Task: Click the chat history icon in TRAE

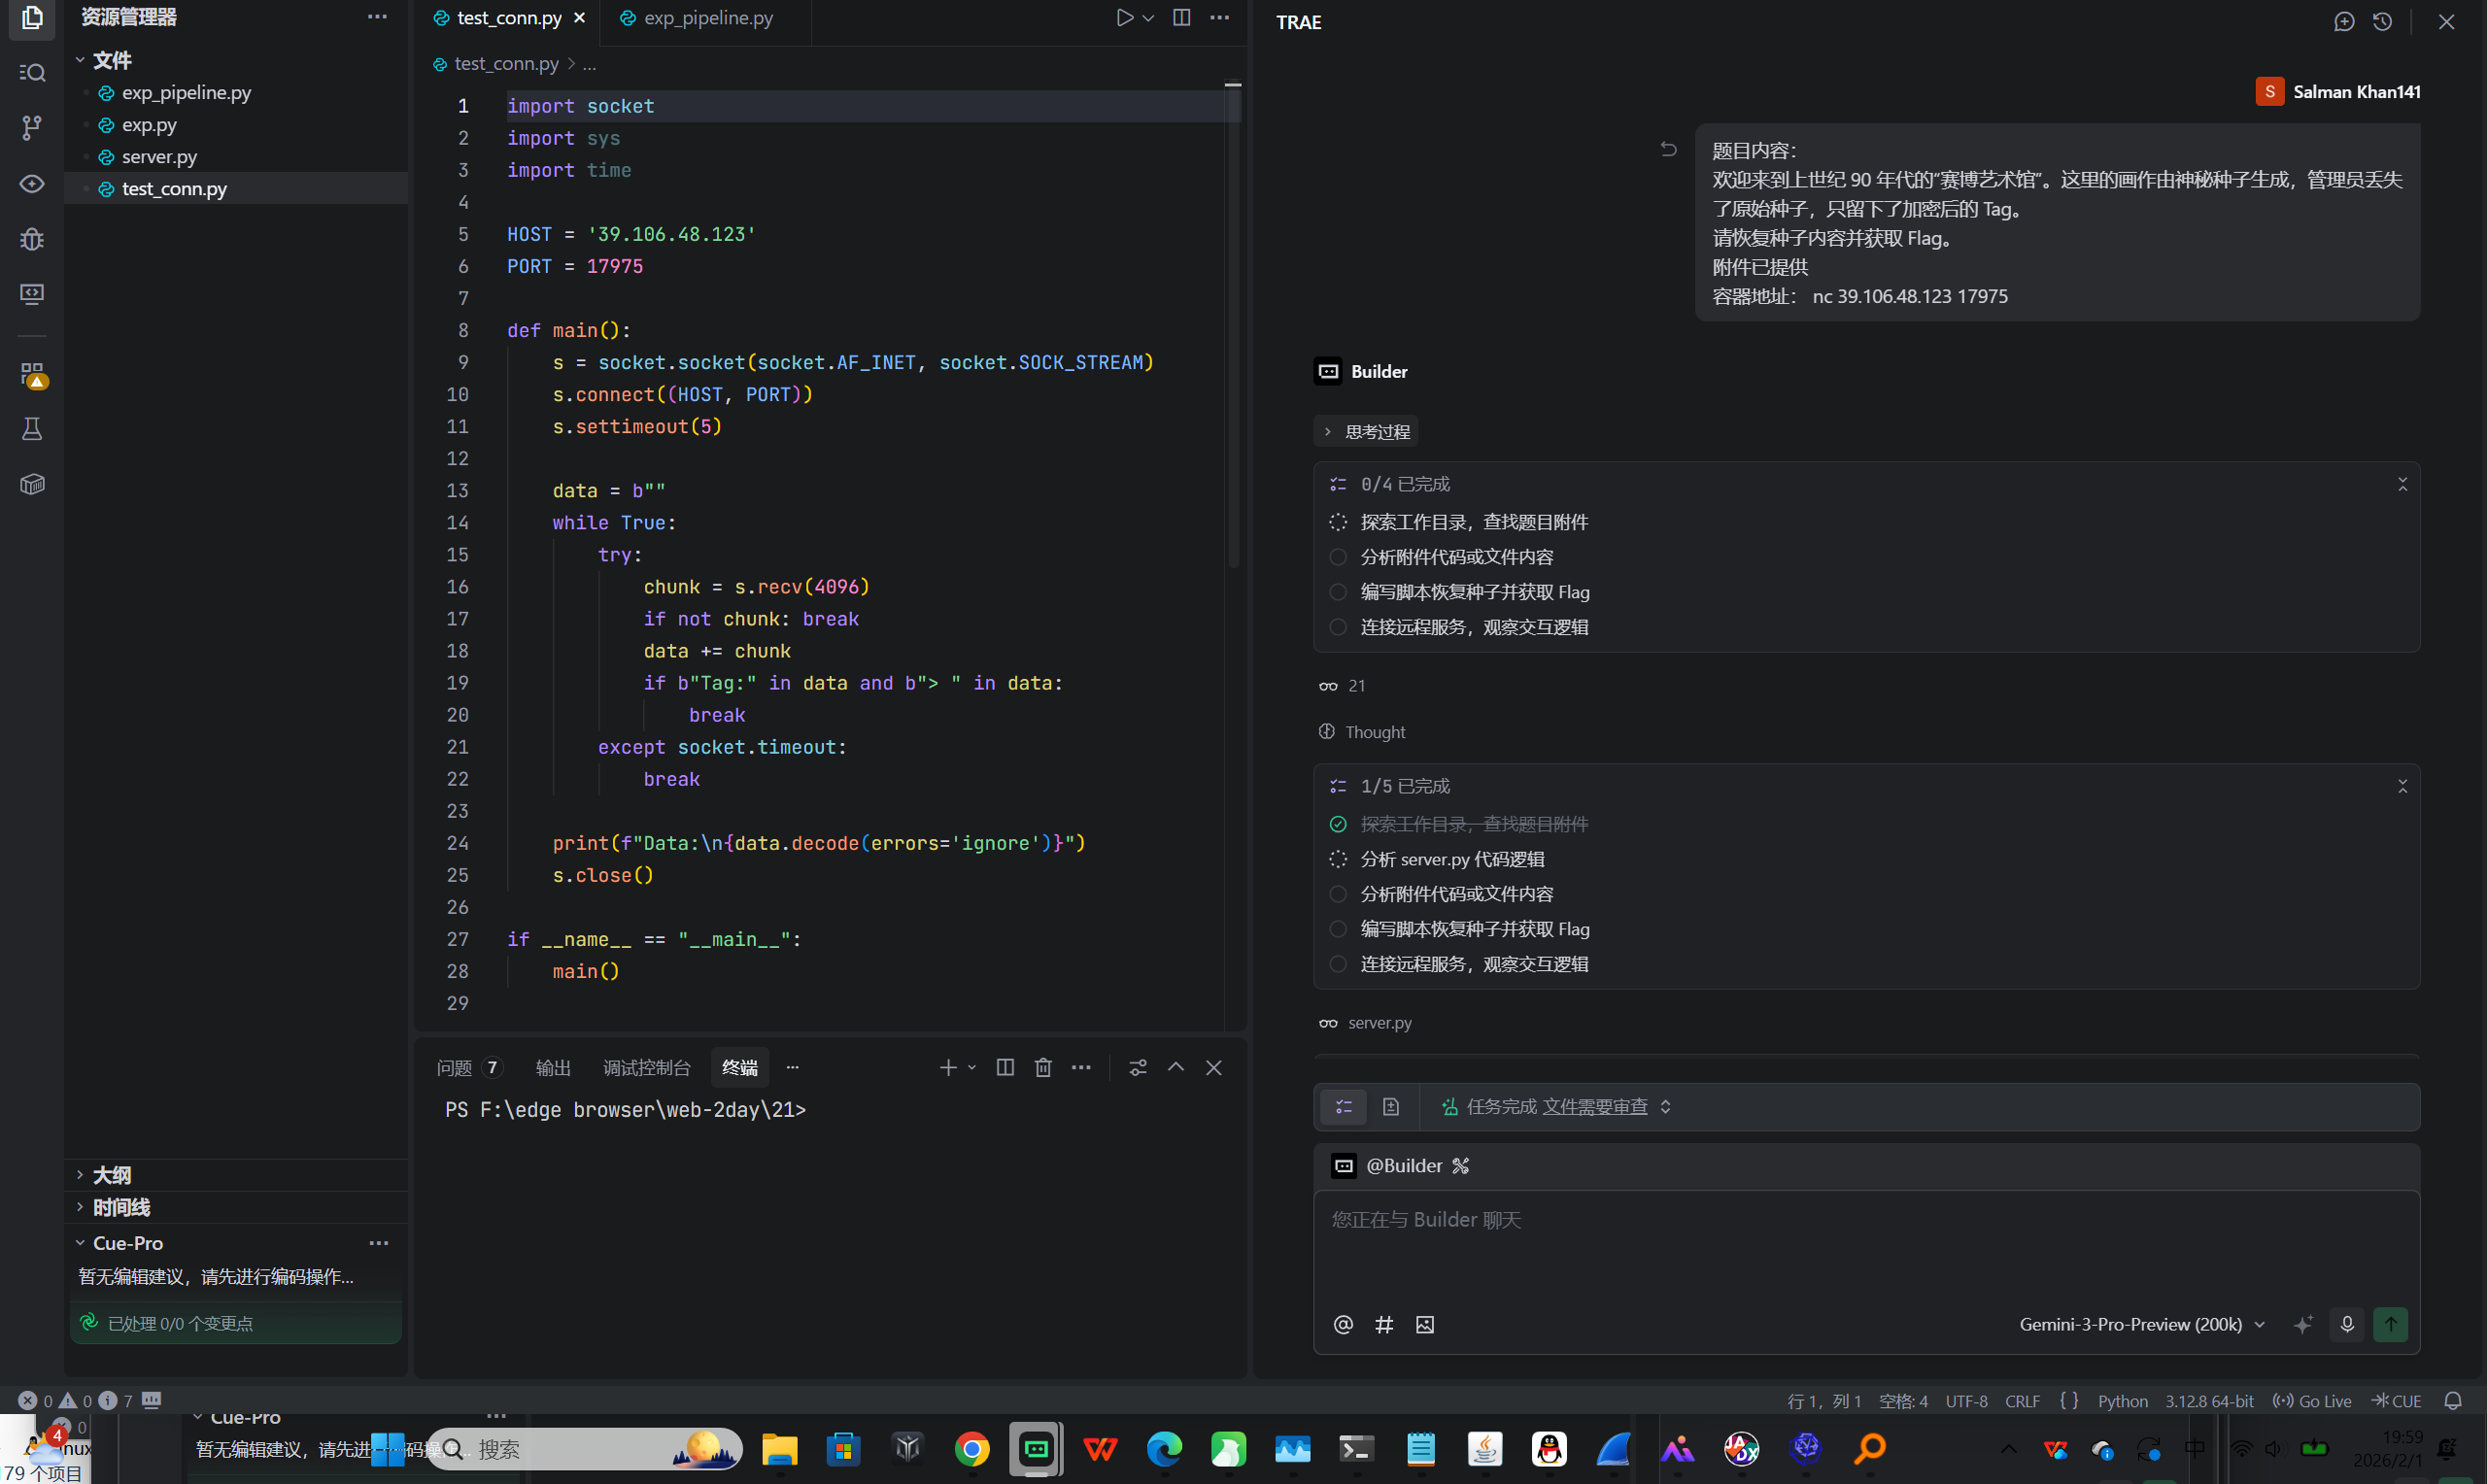Action: click(x=2382, y=22)
